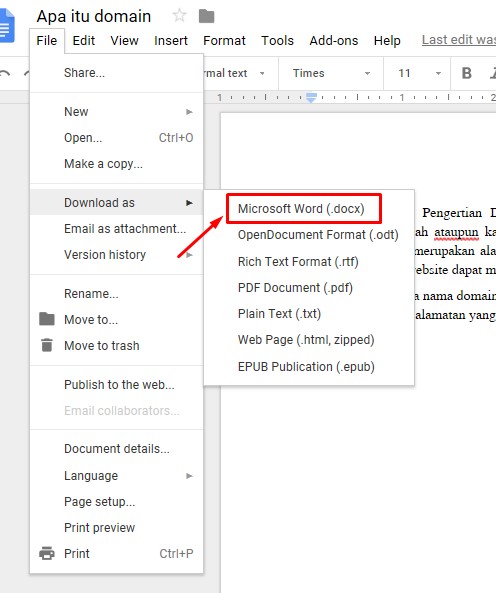Open the File menu
496x593 pixels.
[x=47, y=40]
